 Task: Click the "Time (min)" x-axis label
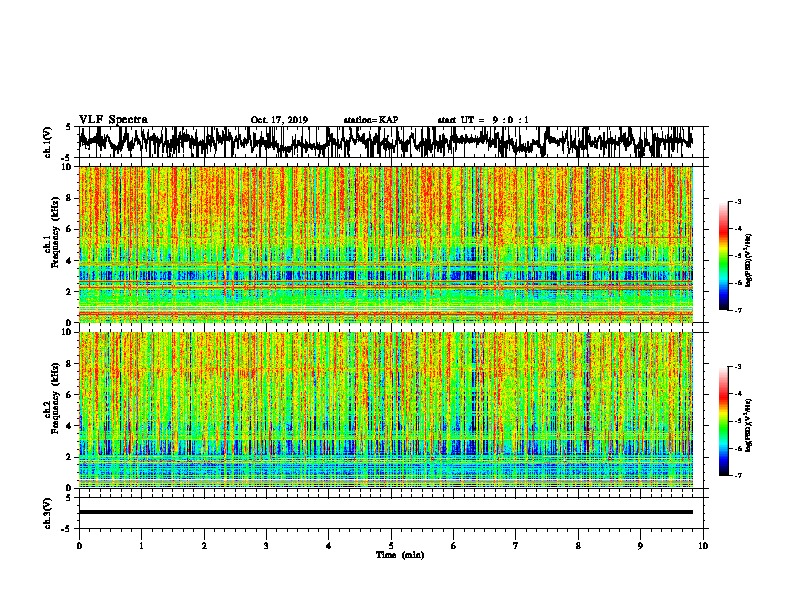coord(400,555)
